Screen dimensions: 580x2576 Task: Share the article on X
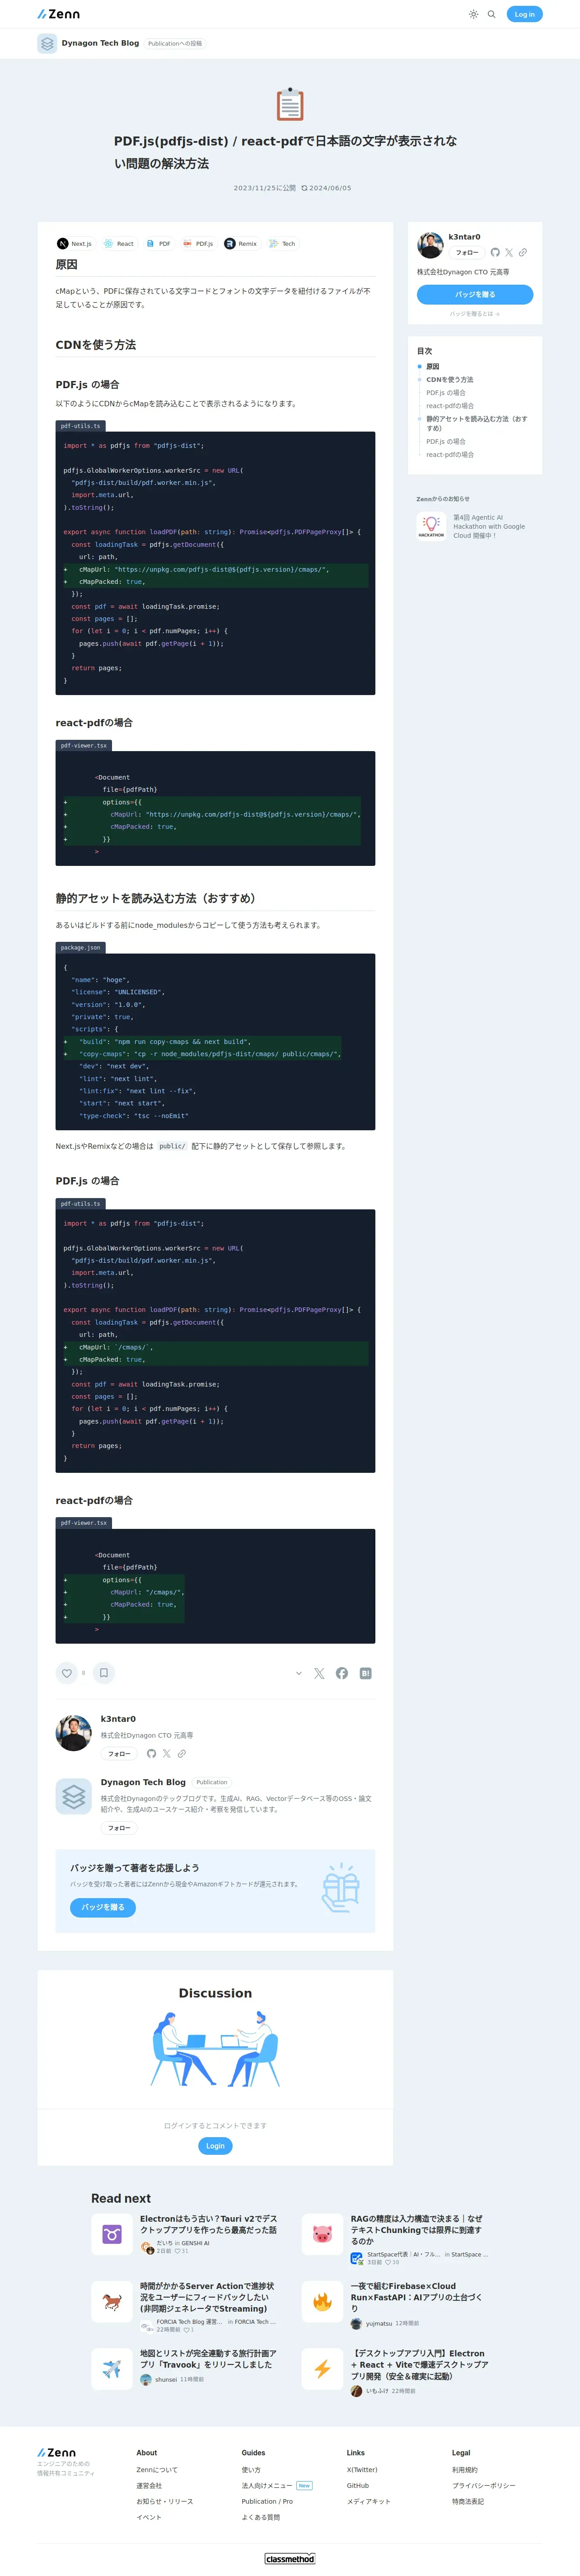point(319,1673)
